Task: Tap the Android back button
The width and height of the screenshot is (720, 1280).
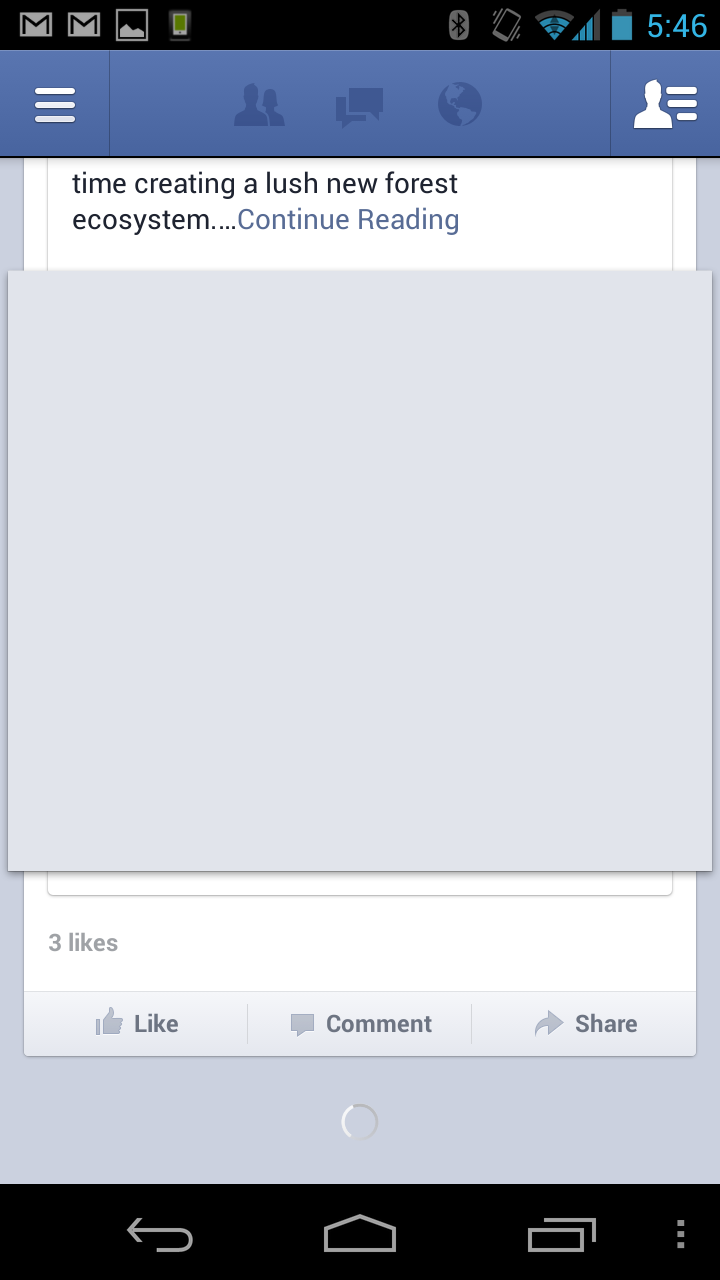Action: [160, 1235]
